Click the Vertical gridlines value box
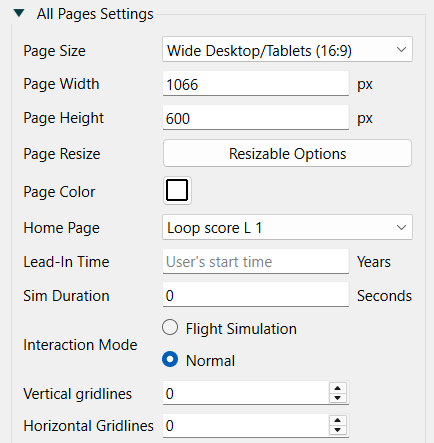 pos(246,393)
